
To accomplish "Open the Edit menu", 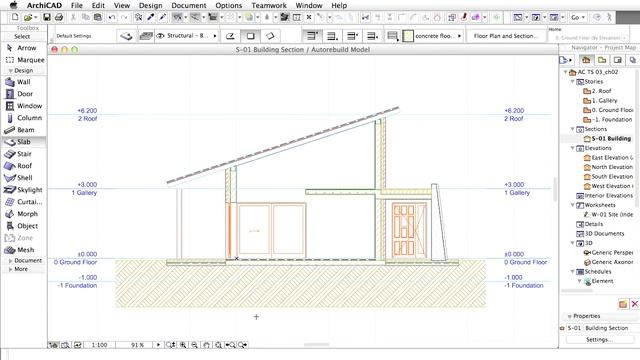I will click(x=98, y=5).
